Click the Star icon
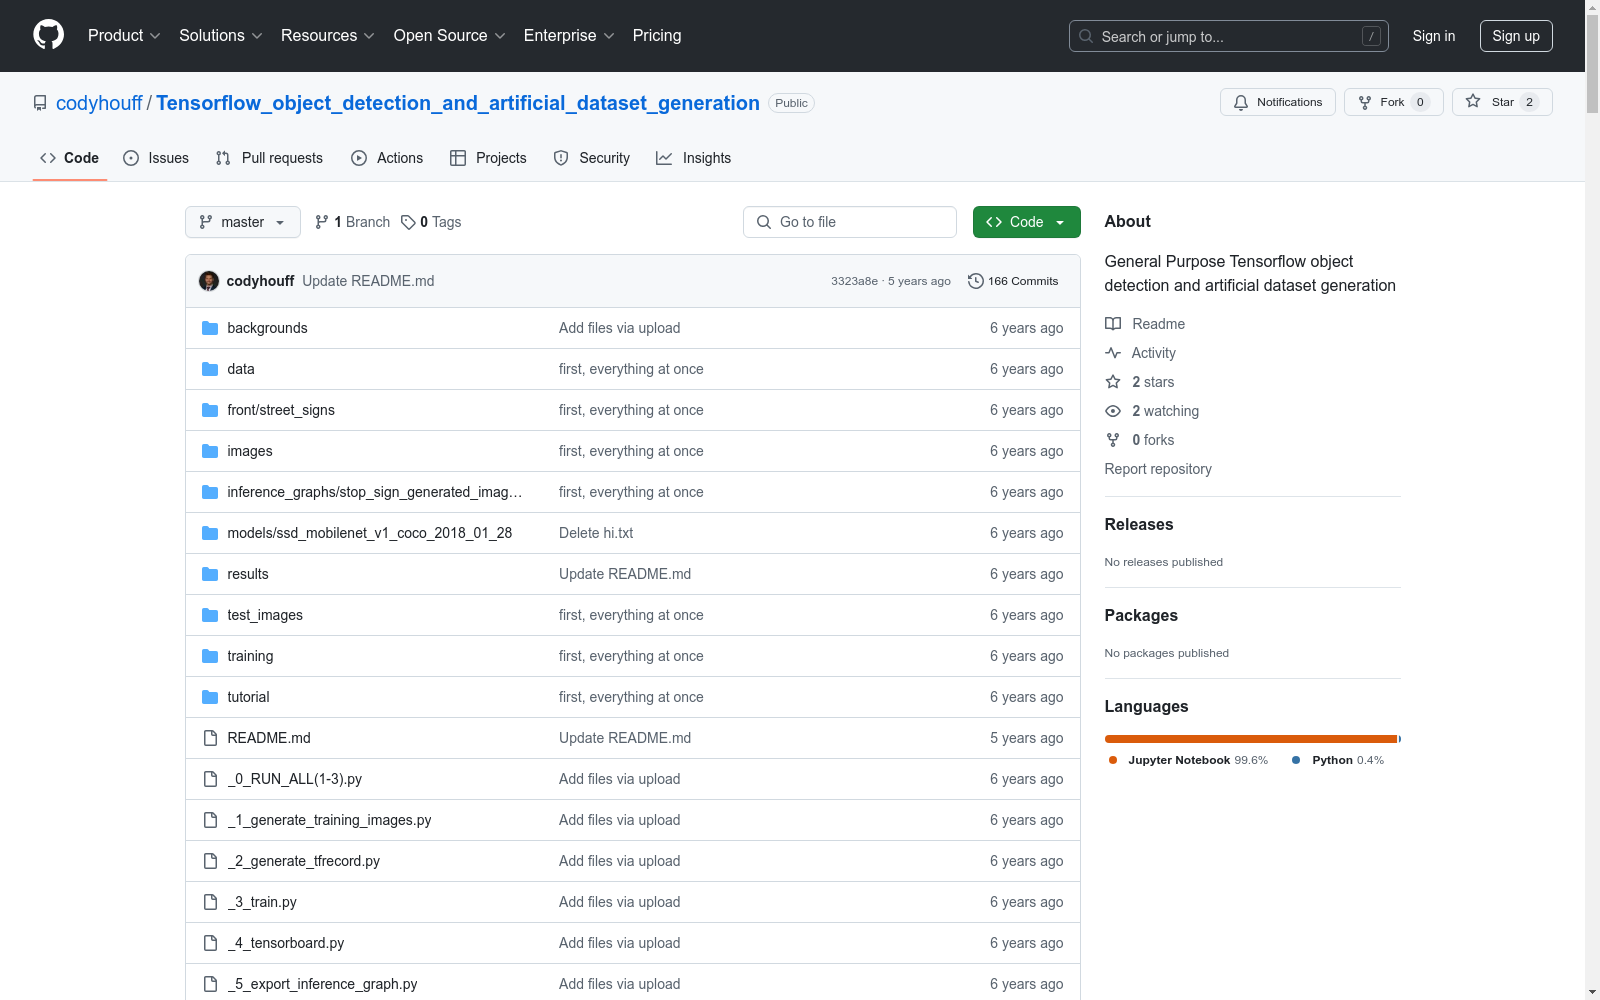The width and height of the screenshot is (1600, 1000). (x=1473, y=101)
